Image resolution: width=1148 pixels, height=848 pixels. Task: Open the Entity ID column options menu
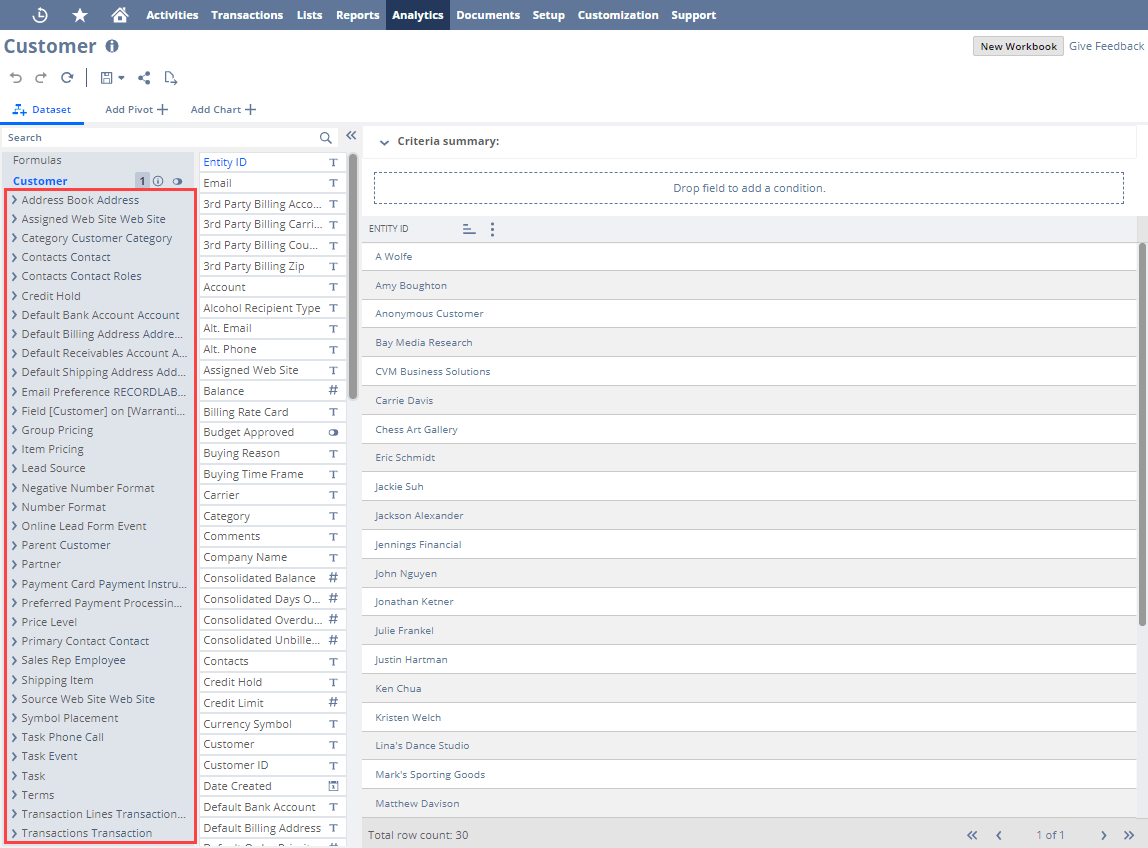pyautogui.click(x=492, y=229)
